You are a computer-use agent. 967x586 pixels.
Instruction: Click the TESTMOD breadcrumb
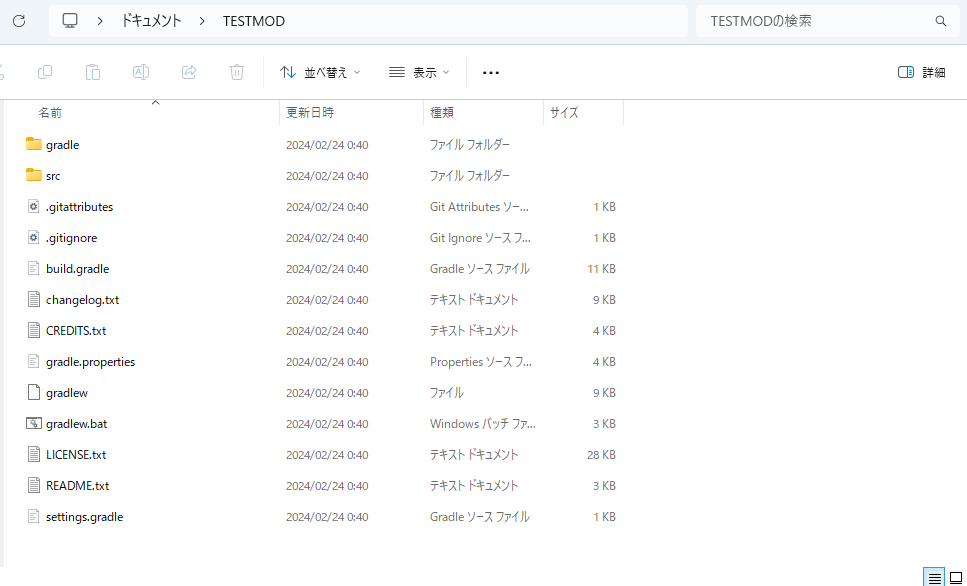(x=254, y=21)
